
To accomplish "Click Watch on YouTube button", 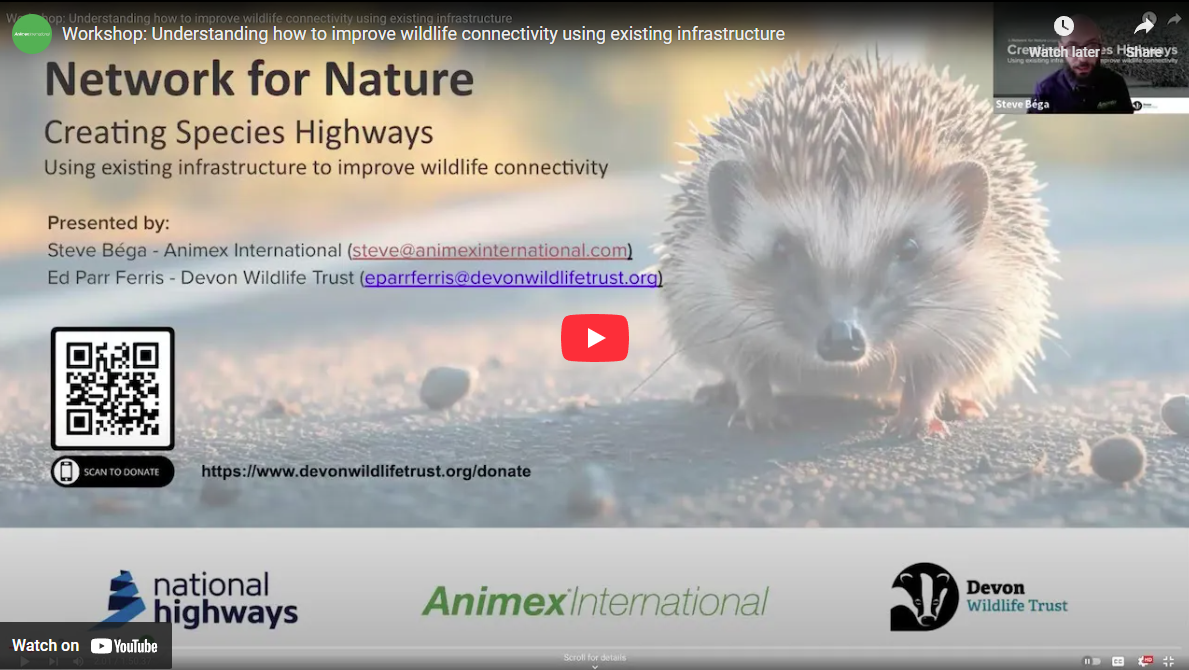I will [86, 646].
